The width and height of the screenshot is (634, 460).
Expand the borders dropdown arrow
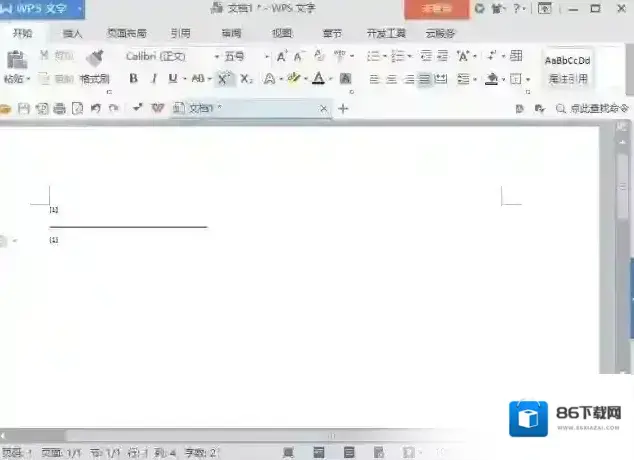(x=528, y=79)
